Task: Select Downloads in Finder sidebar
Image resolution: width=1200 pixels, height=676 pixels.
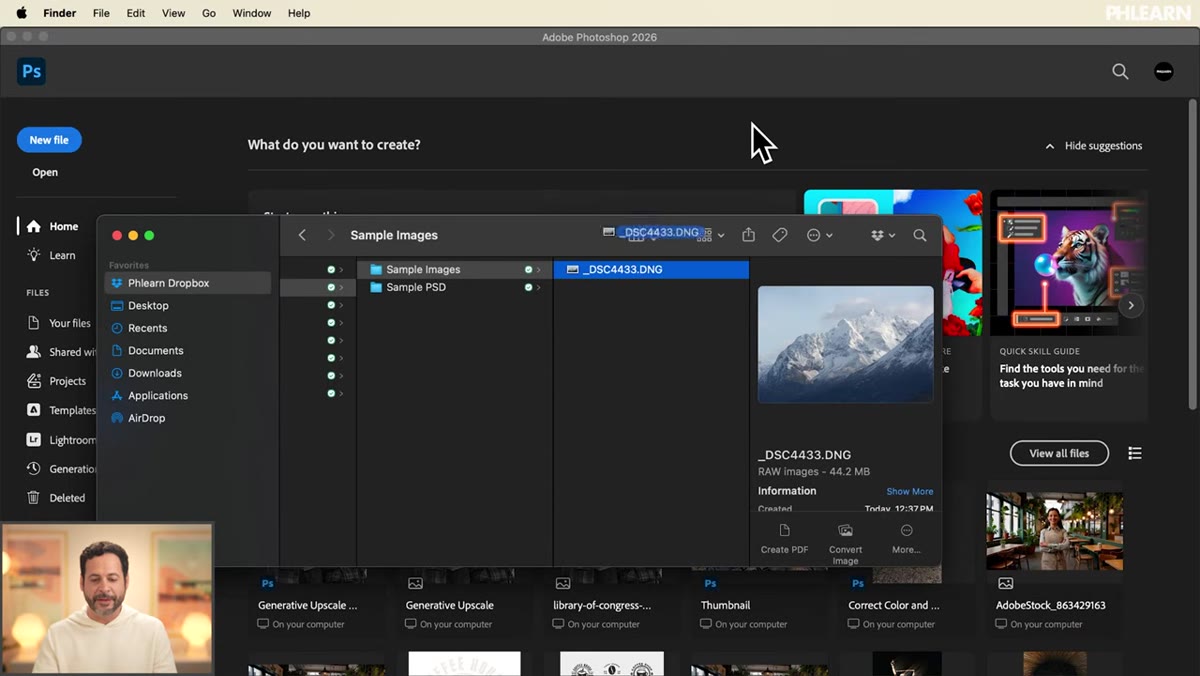Action: 187,373
